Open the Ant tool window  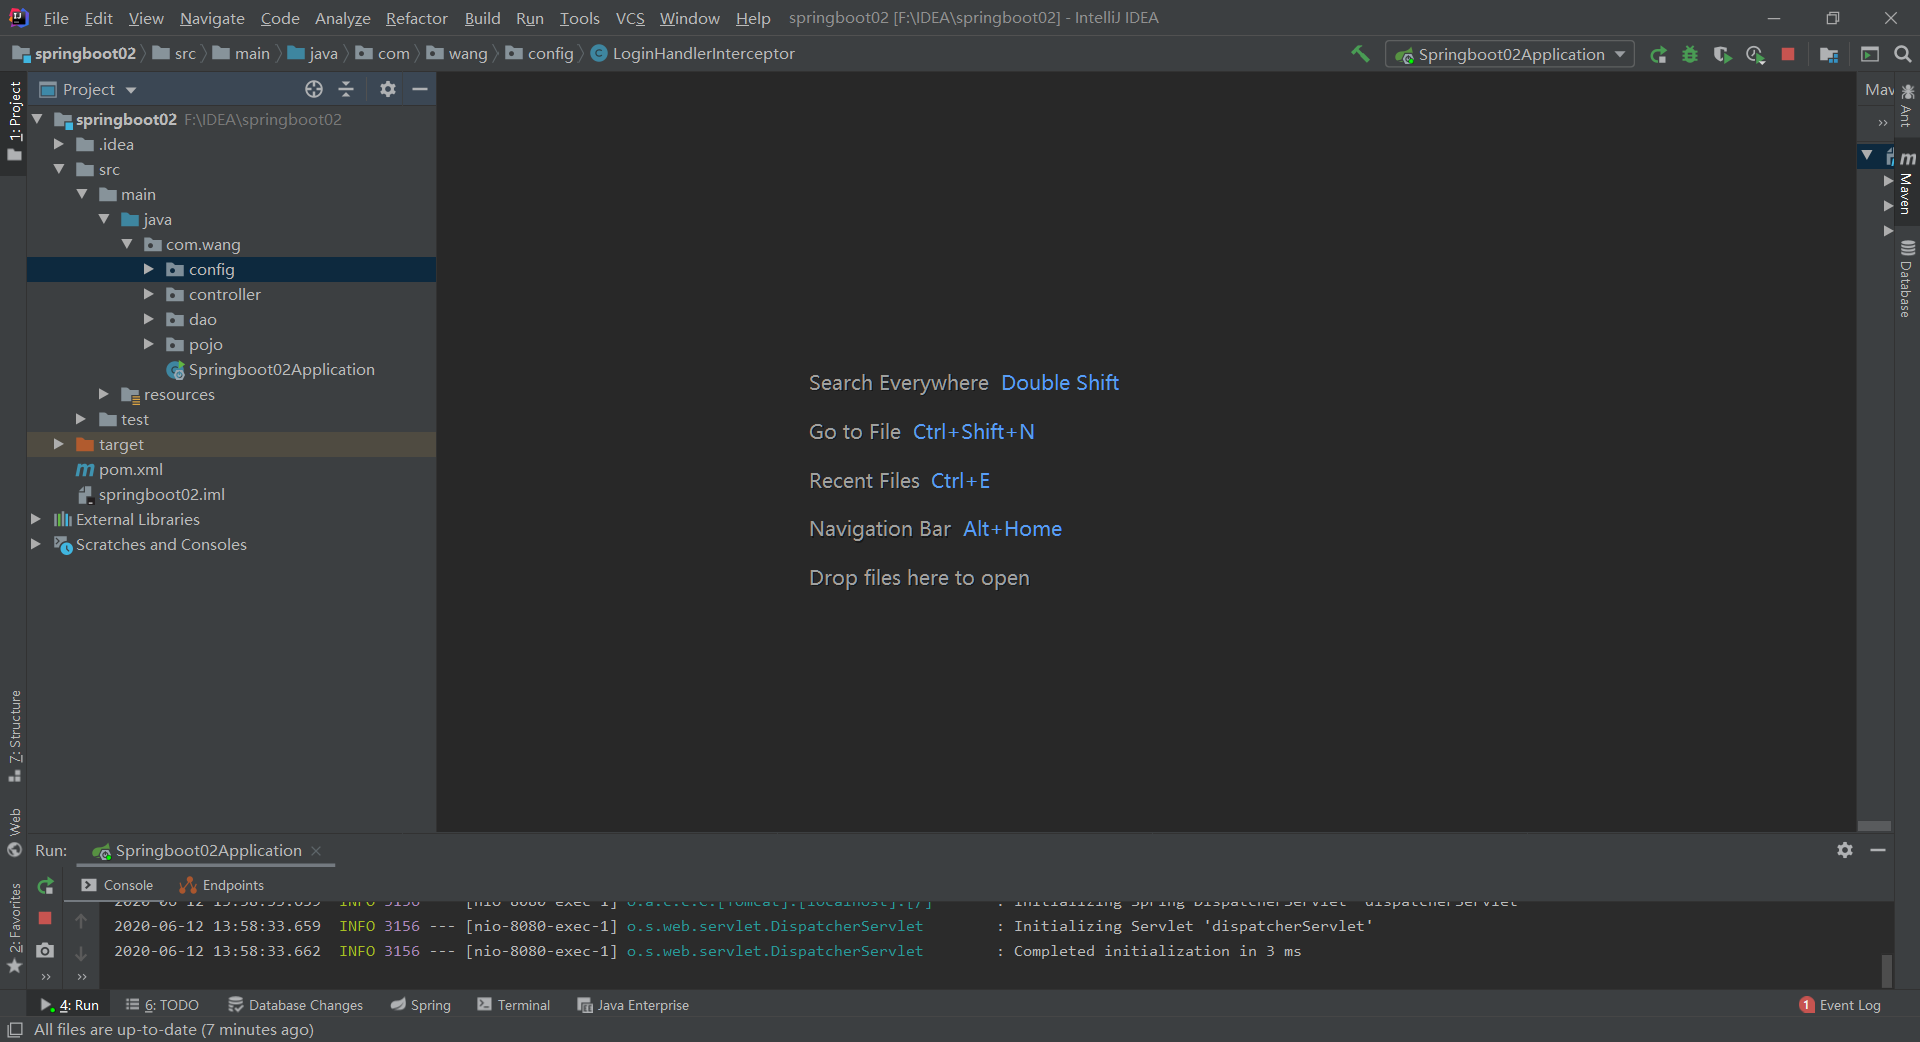[1907, 105]
